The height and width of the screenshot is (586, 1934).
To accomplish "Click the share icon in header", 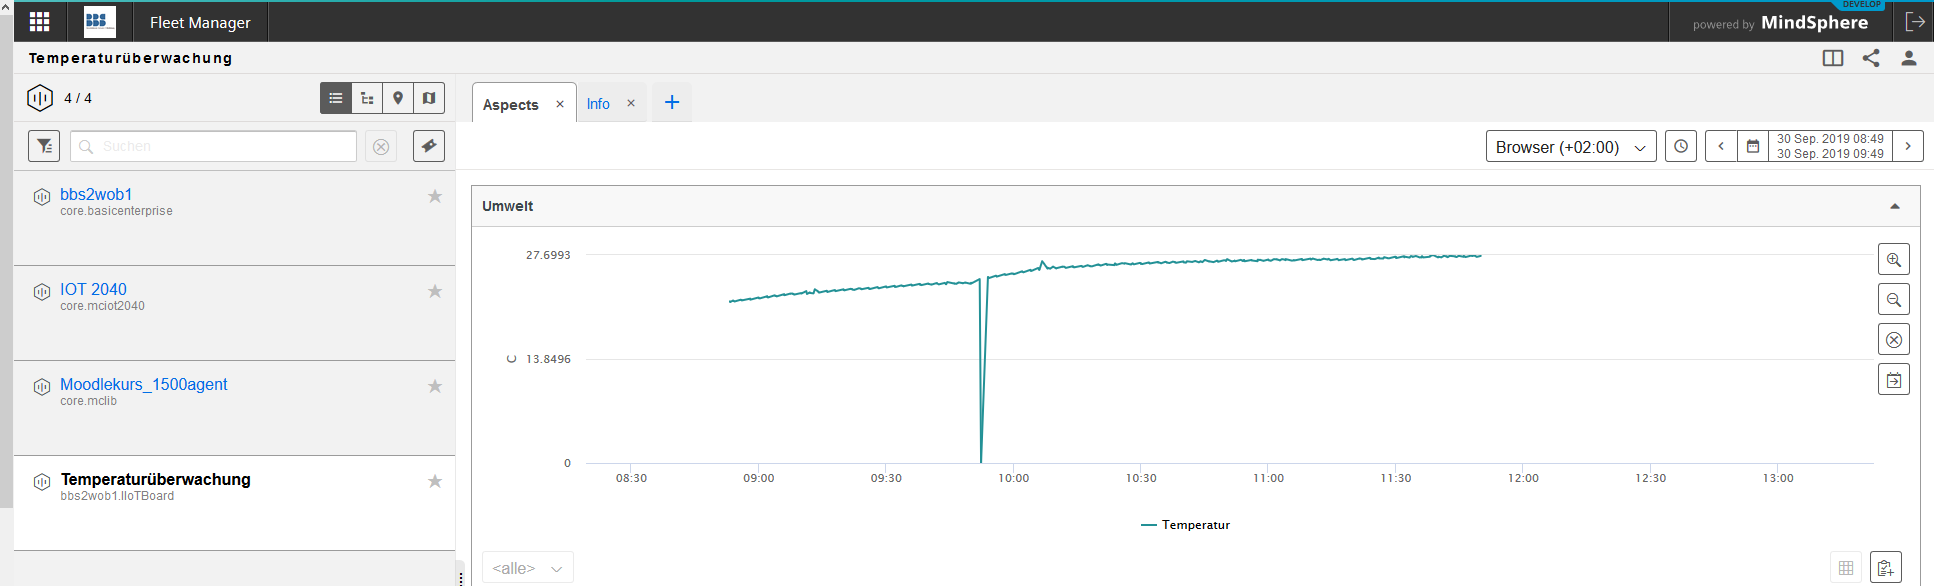I will 1871,58.
